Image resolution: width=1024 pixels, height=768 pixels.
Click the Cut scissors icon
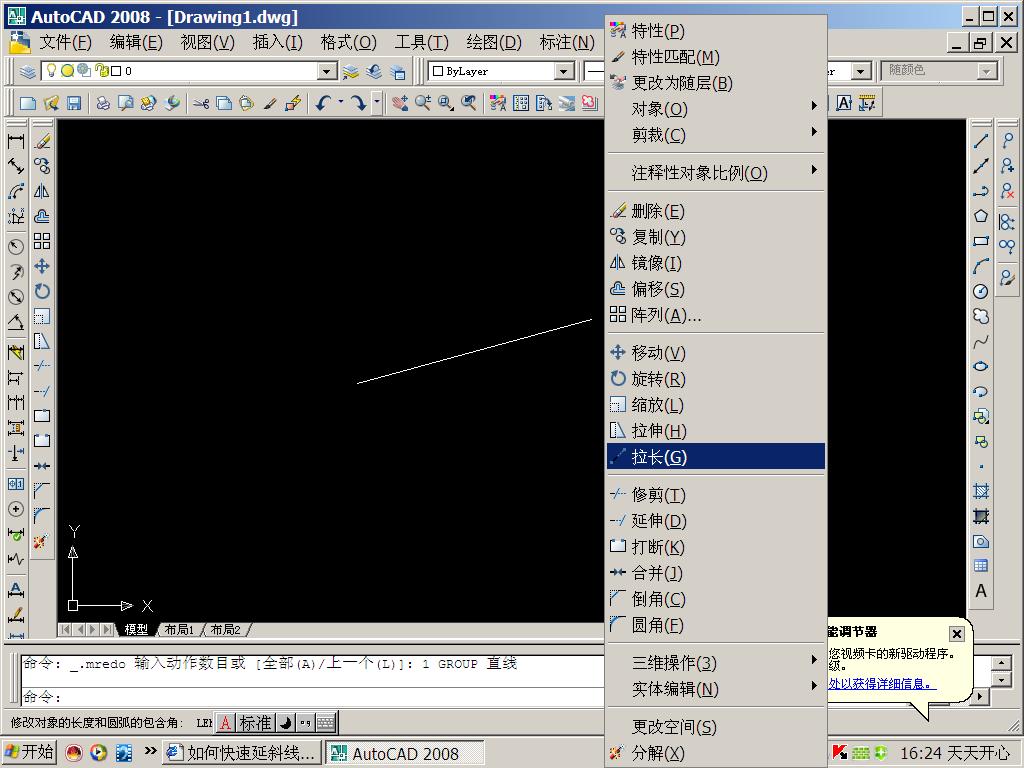201,103
